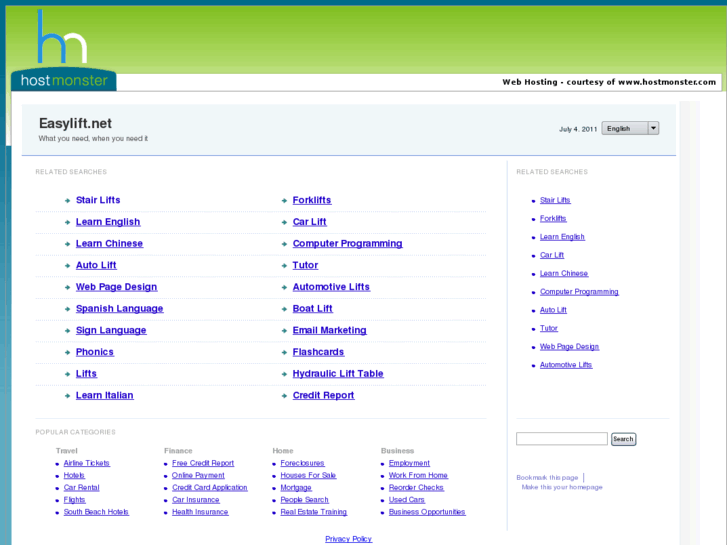Open Work From Home link
This screenshot has height=545, width=727.
418,475
